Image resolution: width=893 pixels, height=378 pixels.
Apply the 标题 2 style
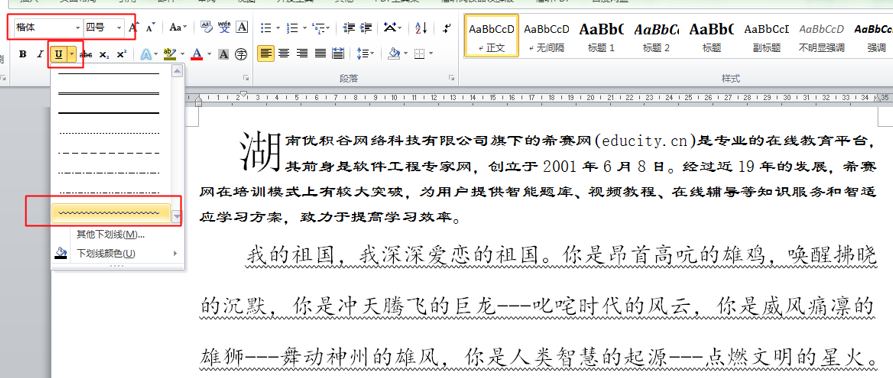656,35
